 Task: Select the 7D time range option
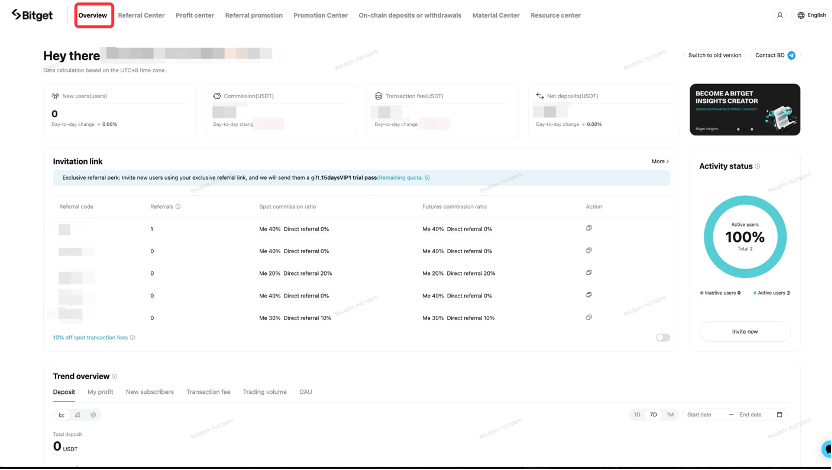653,414
